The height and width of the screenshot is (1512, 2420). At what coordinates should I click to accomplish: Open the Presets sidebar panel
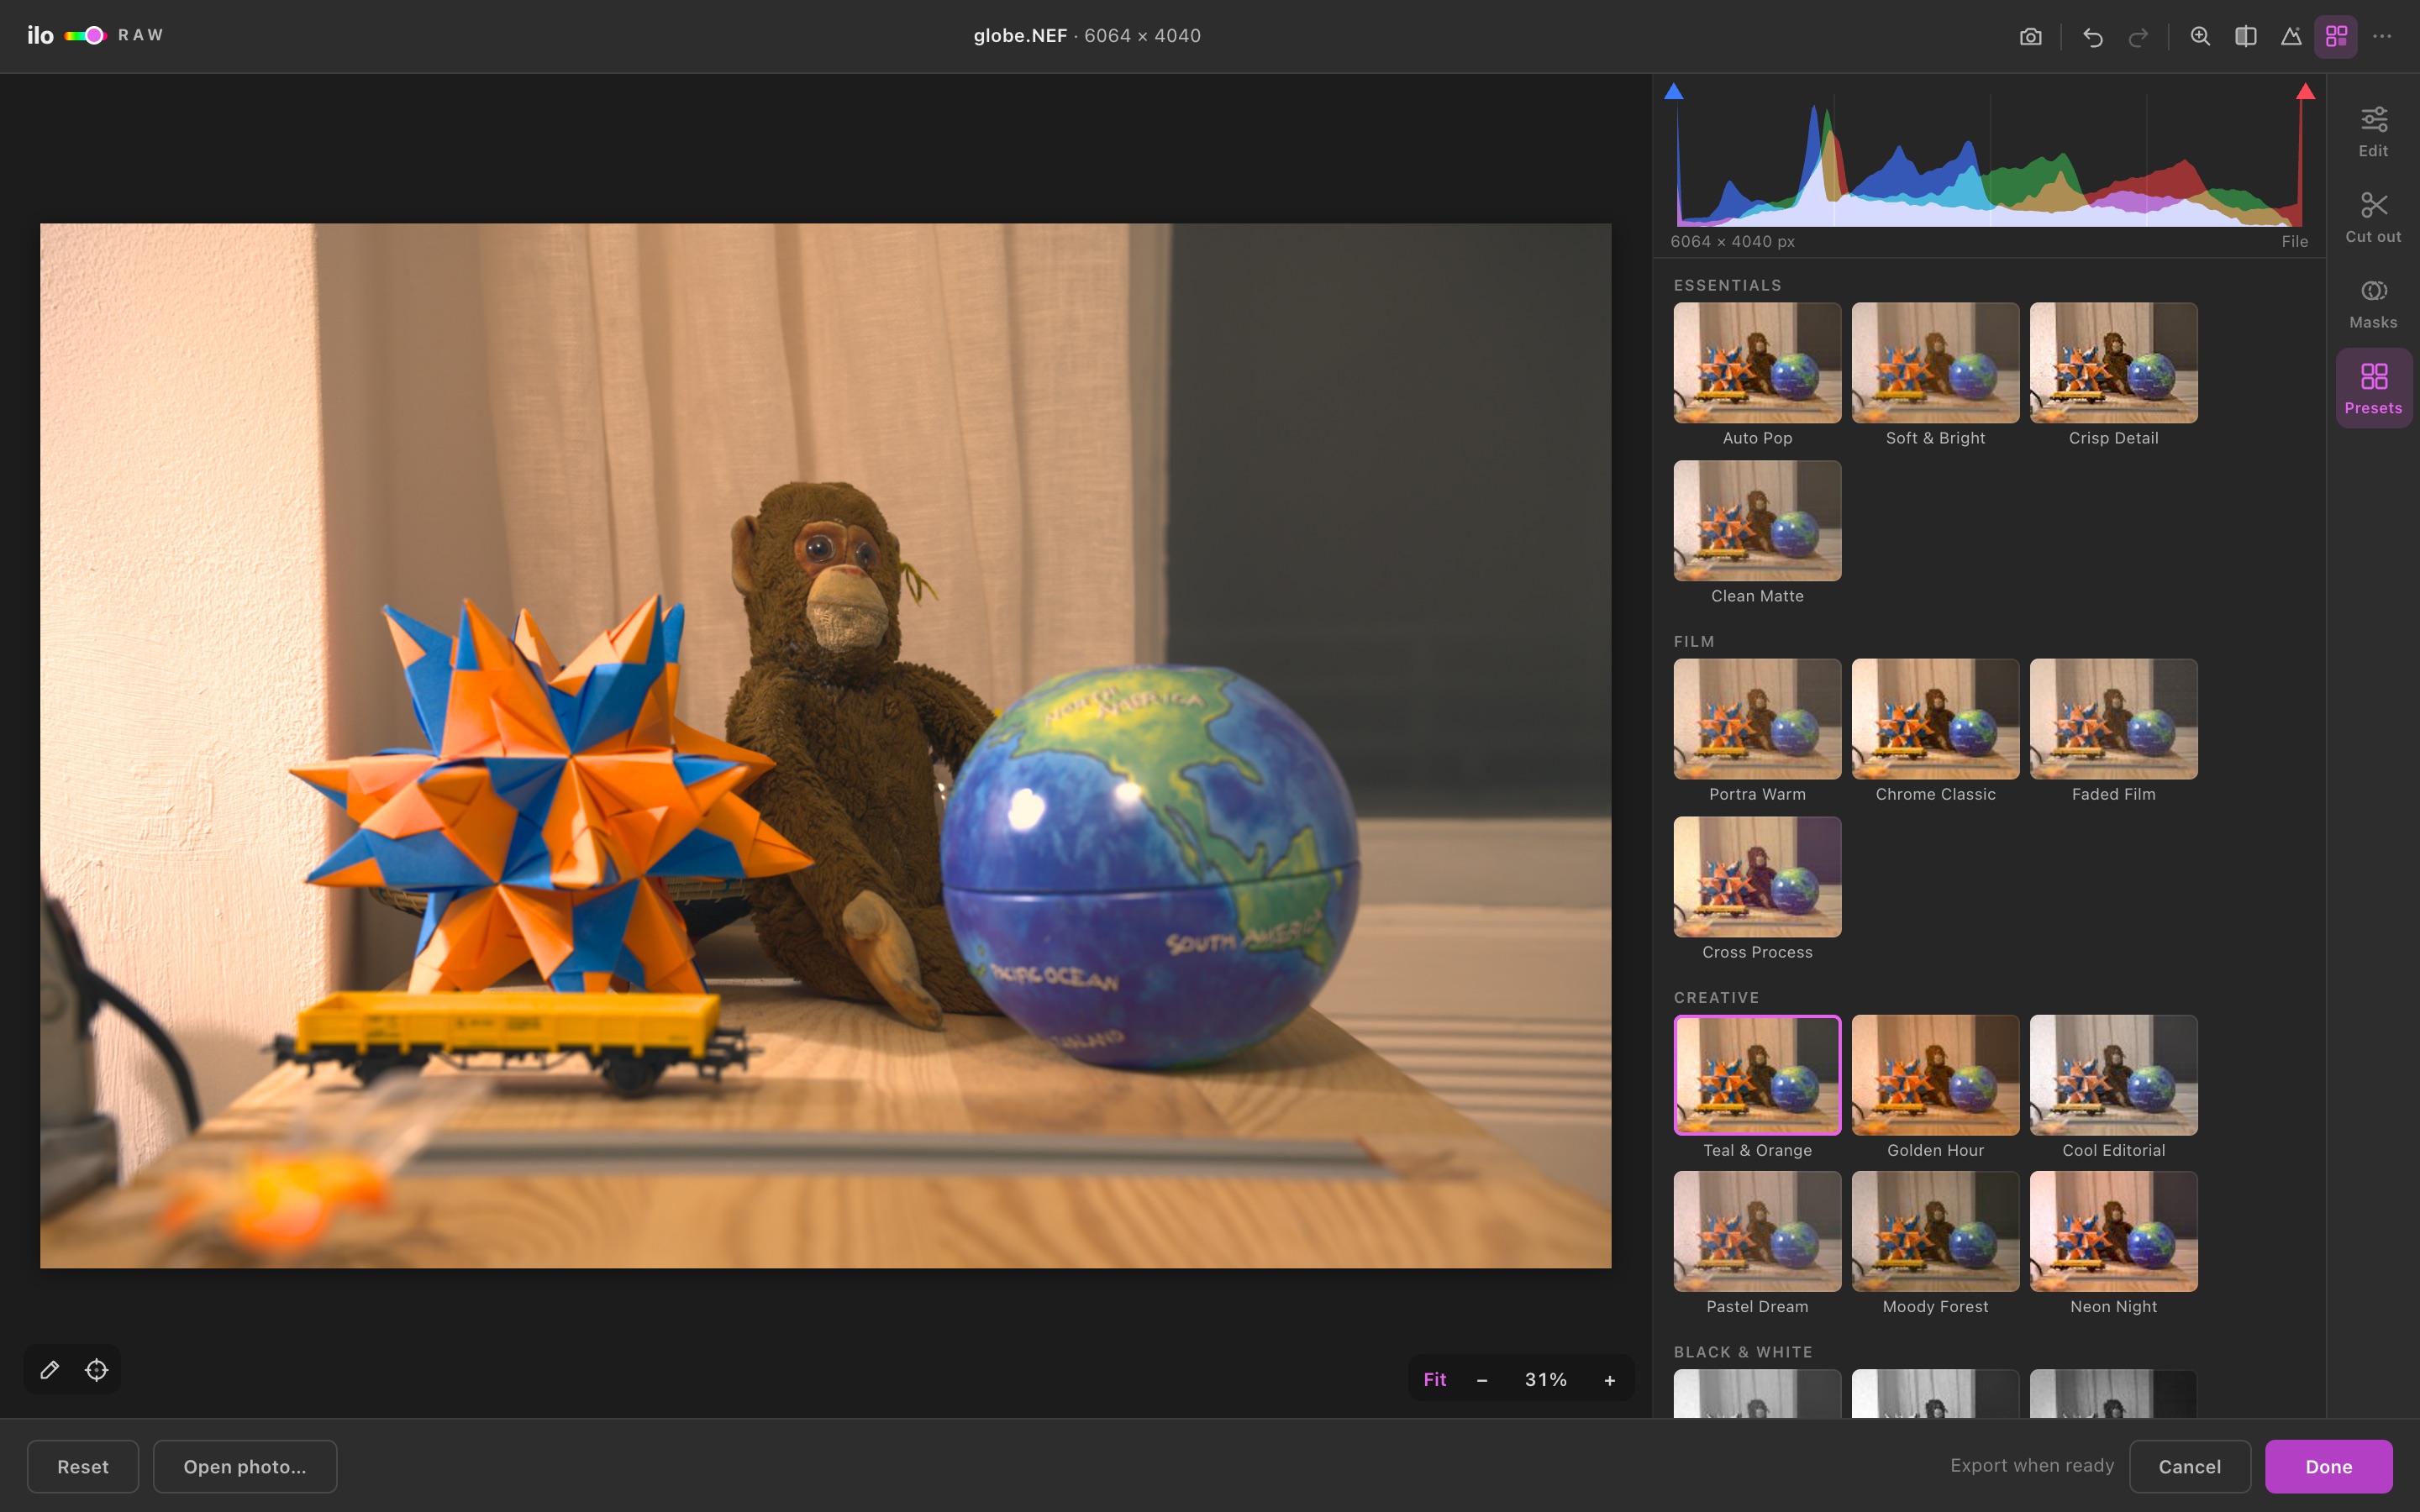[2373, 388]
